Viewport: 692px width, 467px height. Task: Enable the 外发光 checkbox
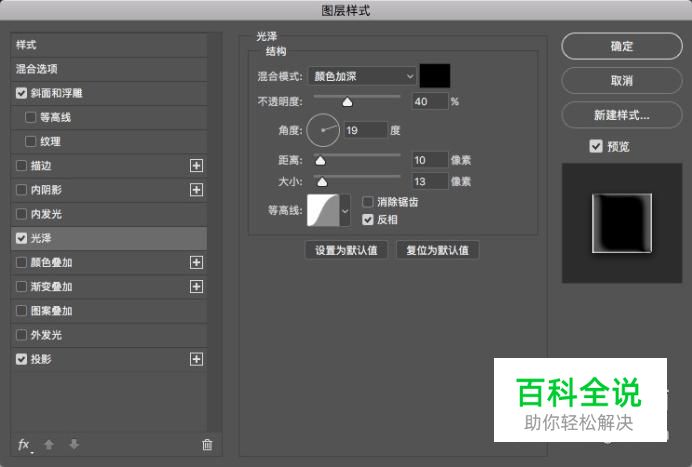(21, 335)
